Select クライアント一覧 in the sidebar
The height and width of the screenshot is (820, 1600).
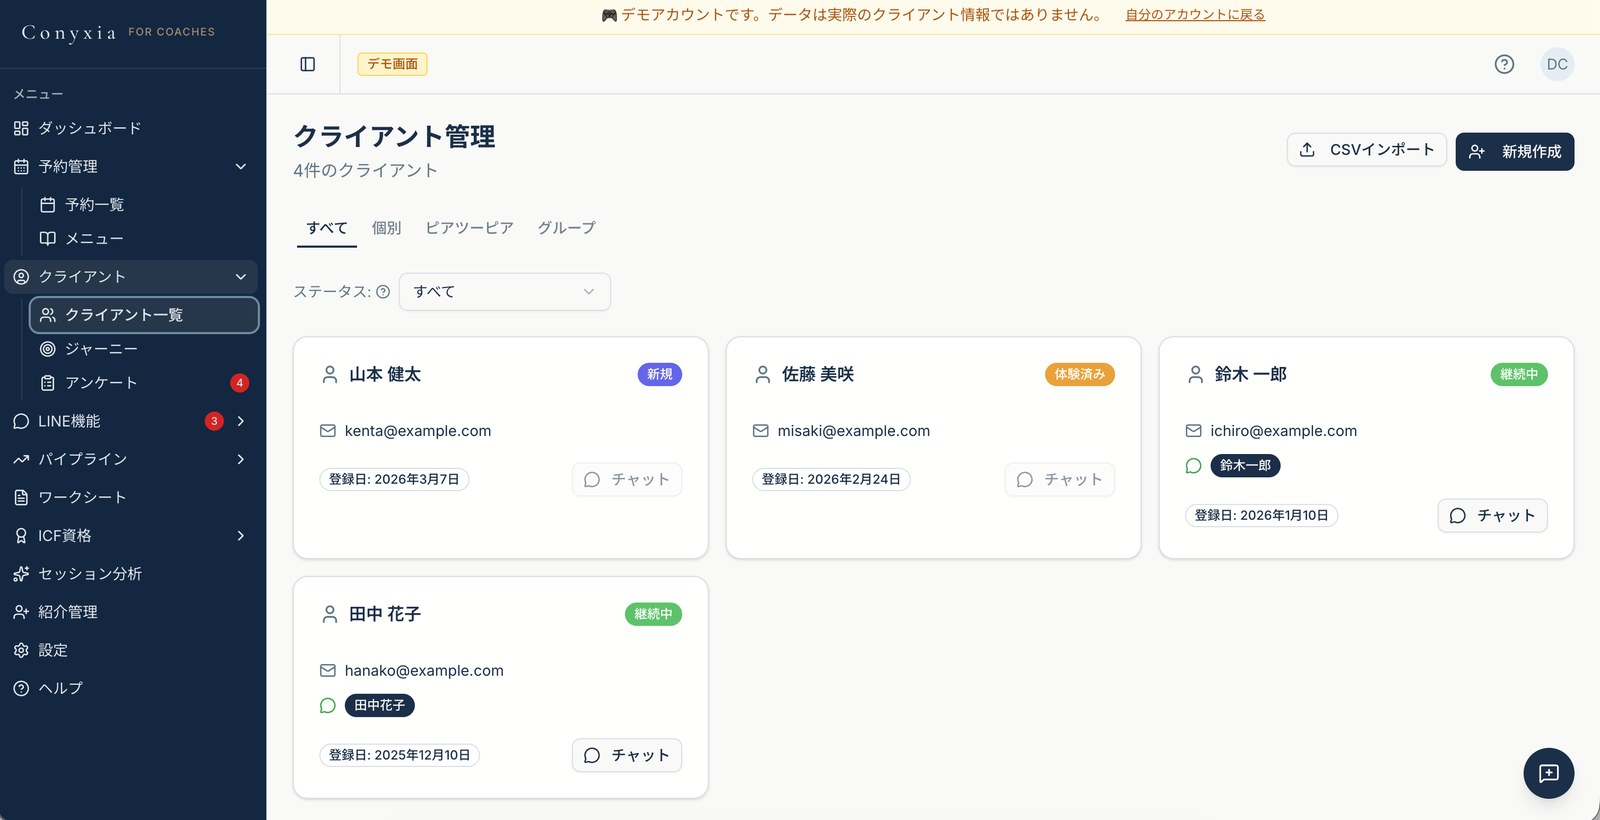(x=144, y=315)
